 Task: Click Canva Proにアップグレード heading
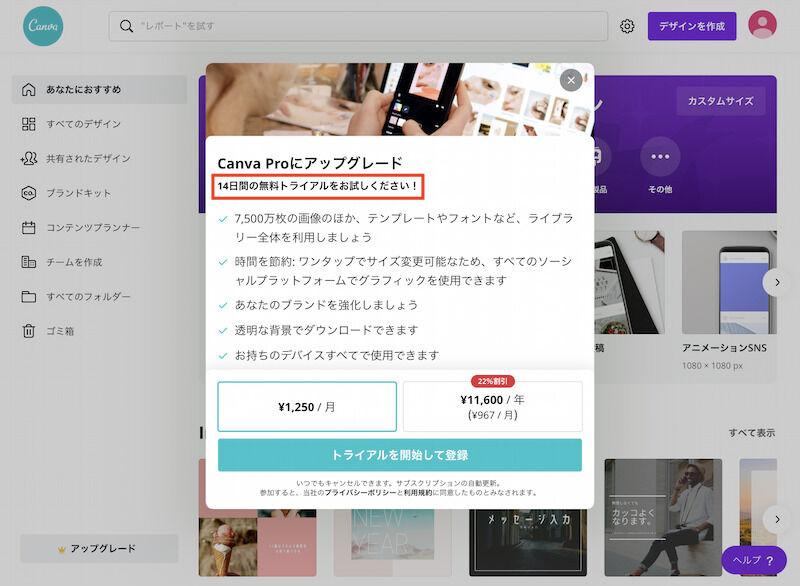(310, 163)
